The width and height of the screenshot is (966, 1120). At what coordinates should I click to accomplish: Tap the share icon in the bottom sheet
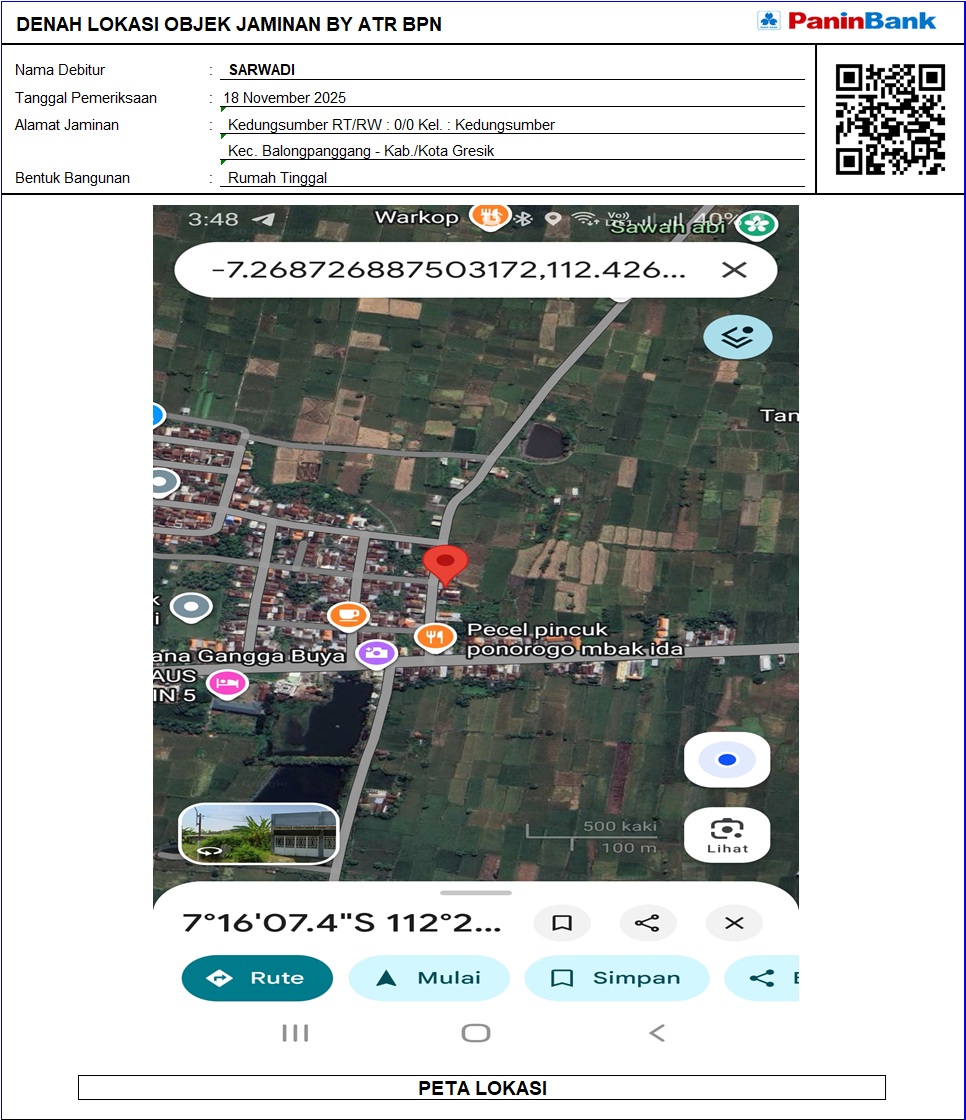(x=647, y=923)
